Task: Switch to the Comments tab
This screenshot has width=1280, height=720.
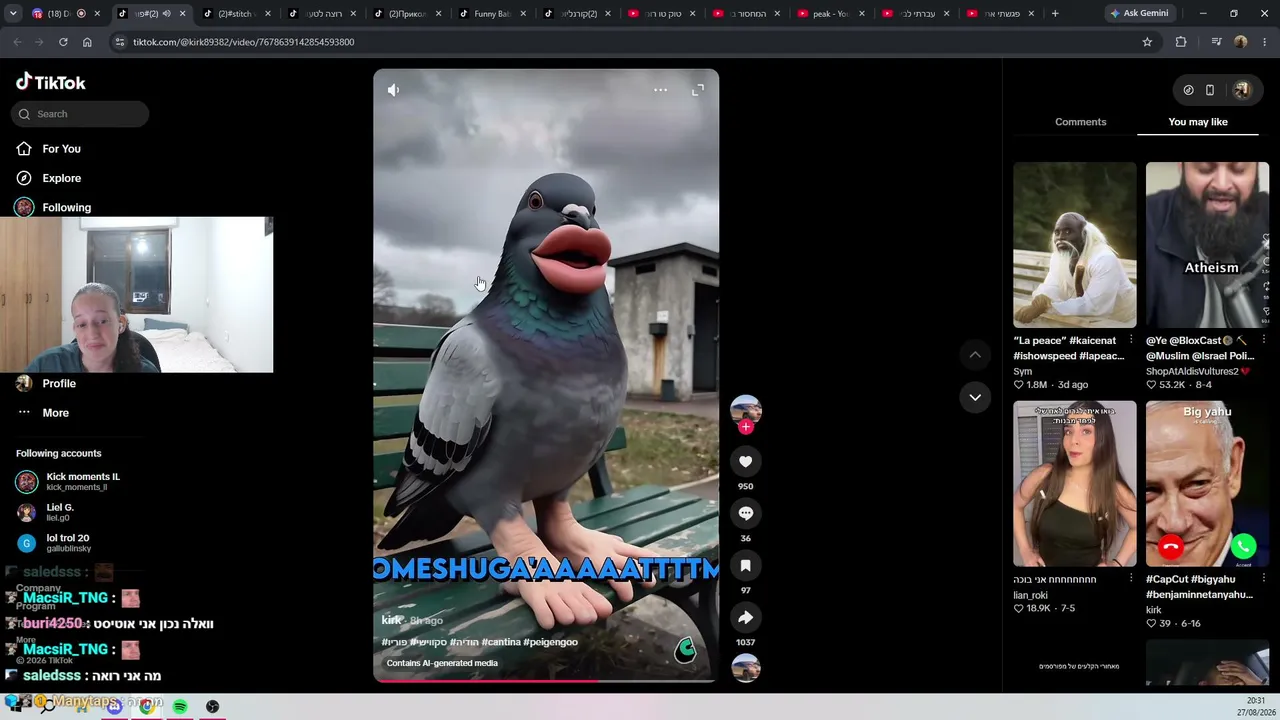Action: click(x=1080, y=122)
